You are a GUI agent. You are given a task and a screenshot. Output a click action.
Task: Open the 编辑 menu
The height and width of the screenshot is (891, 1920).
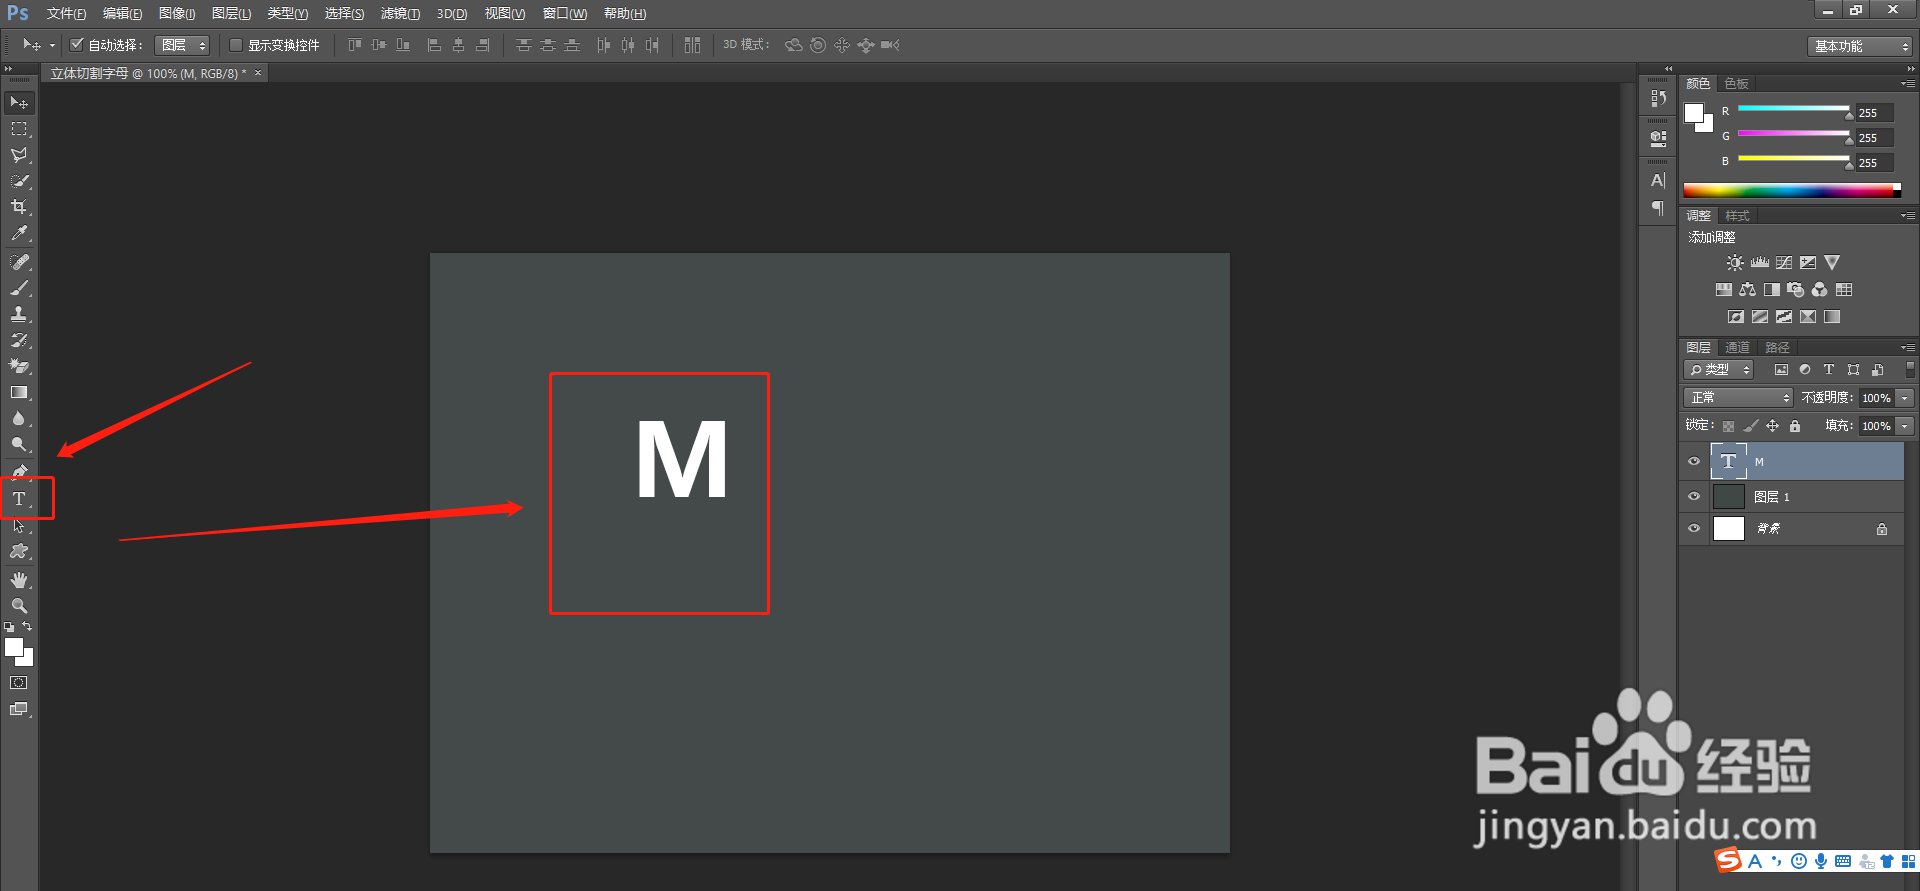click(x=122, y=14)
